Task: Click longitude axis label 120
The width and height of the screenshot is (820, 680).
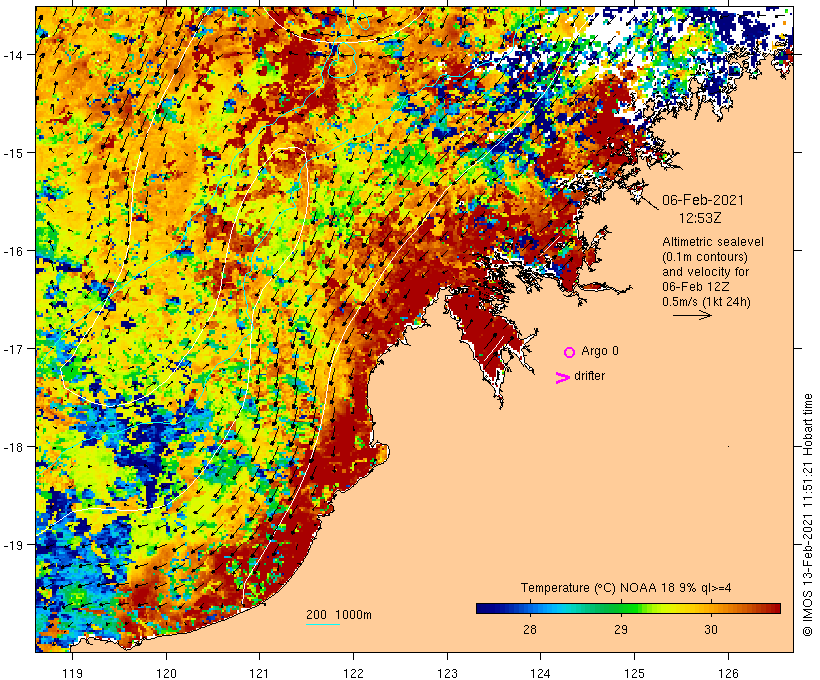Action: coord(166,673)
